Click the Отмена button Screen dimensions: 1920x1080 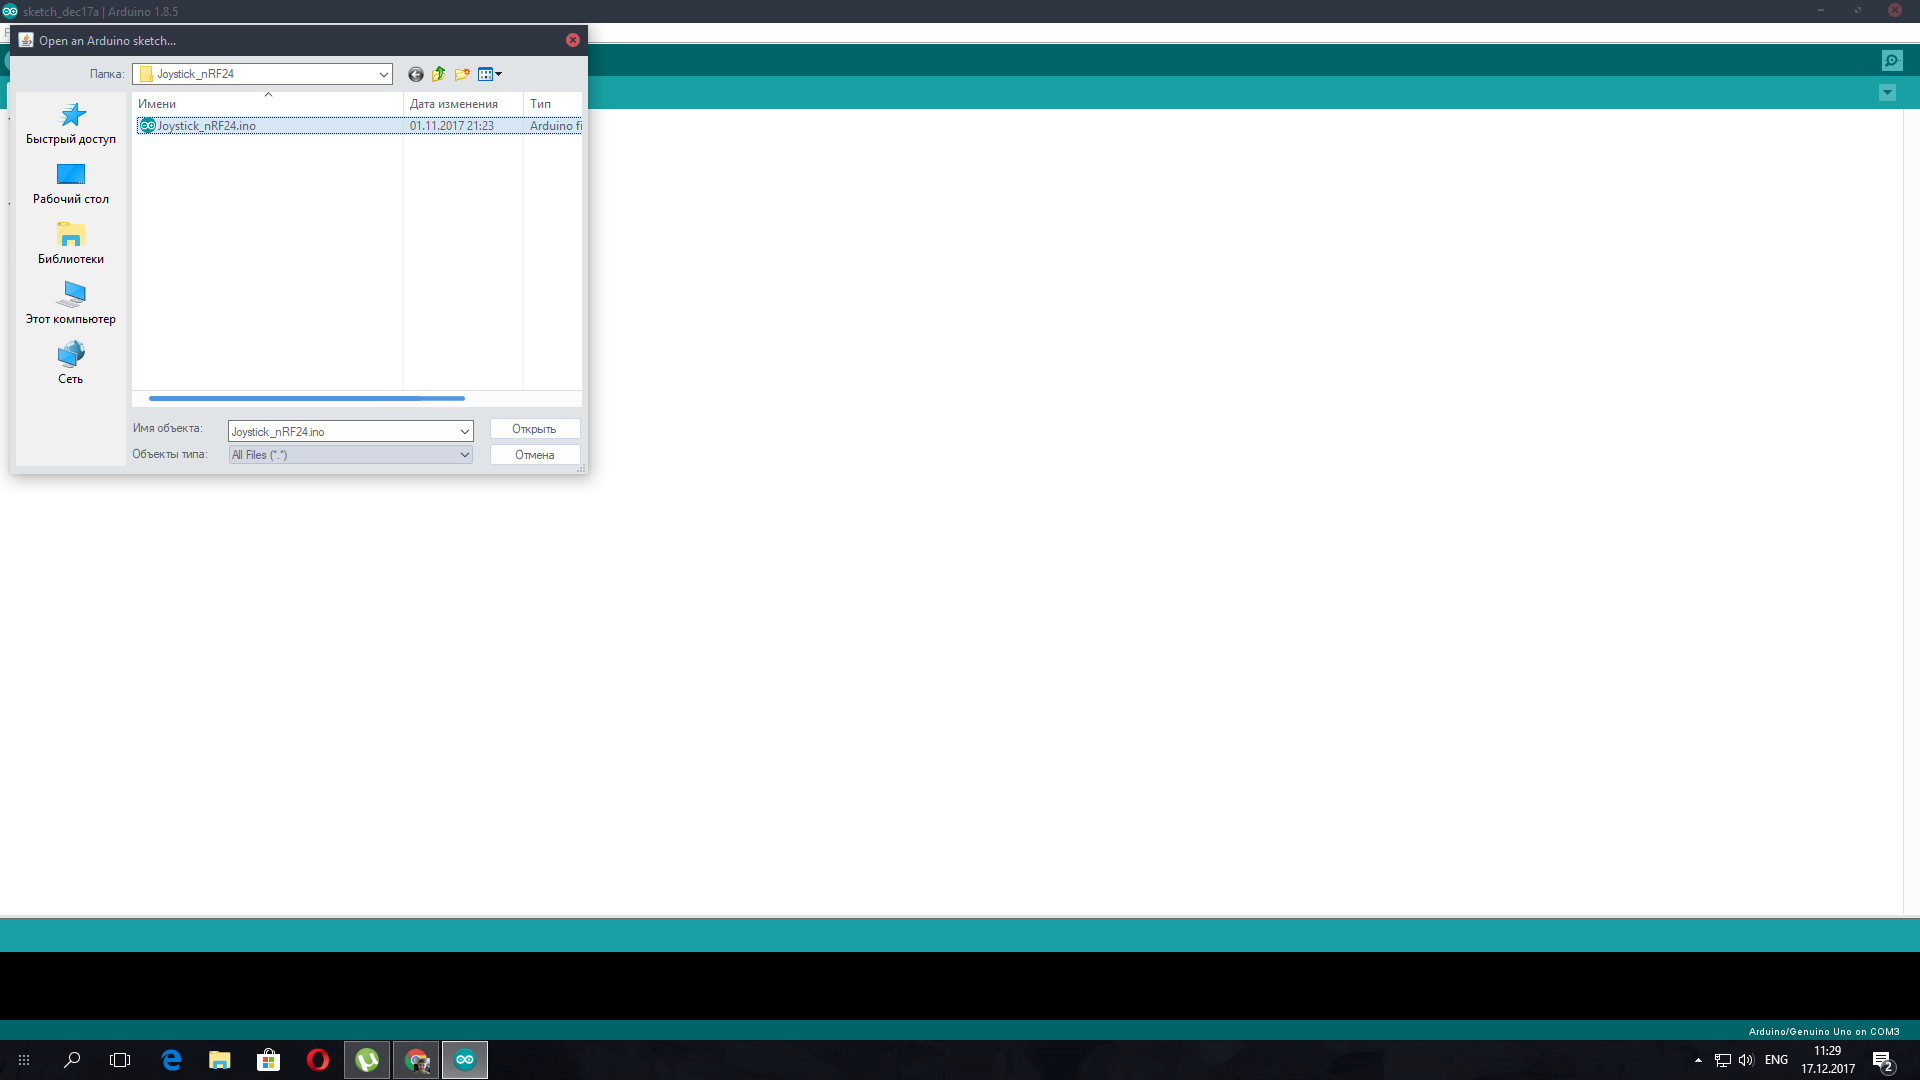point(534,455)
